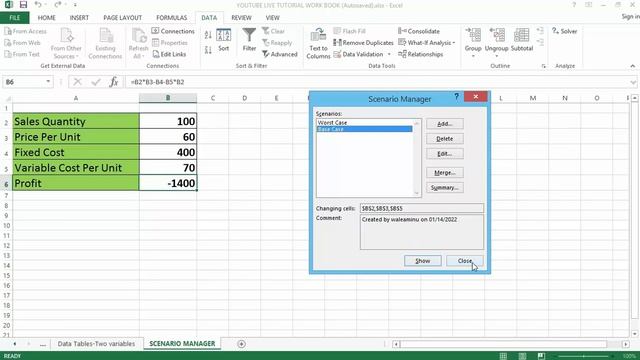Click Edit... in Scenario Manager

[x=444, y=154]
